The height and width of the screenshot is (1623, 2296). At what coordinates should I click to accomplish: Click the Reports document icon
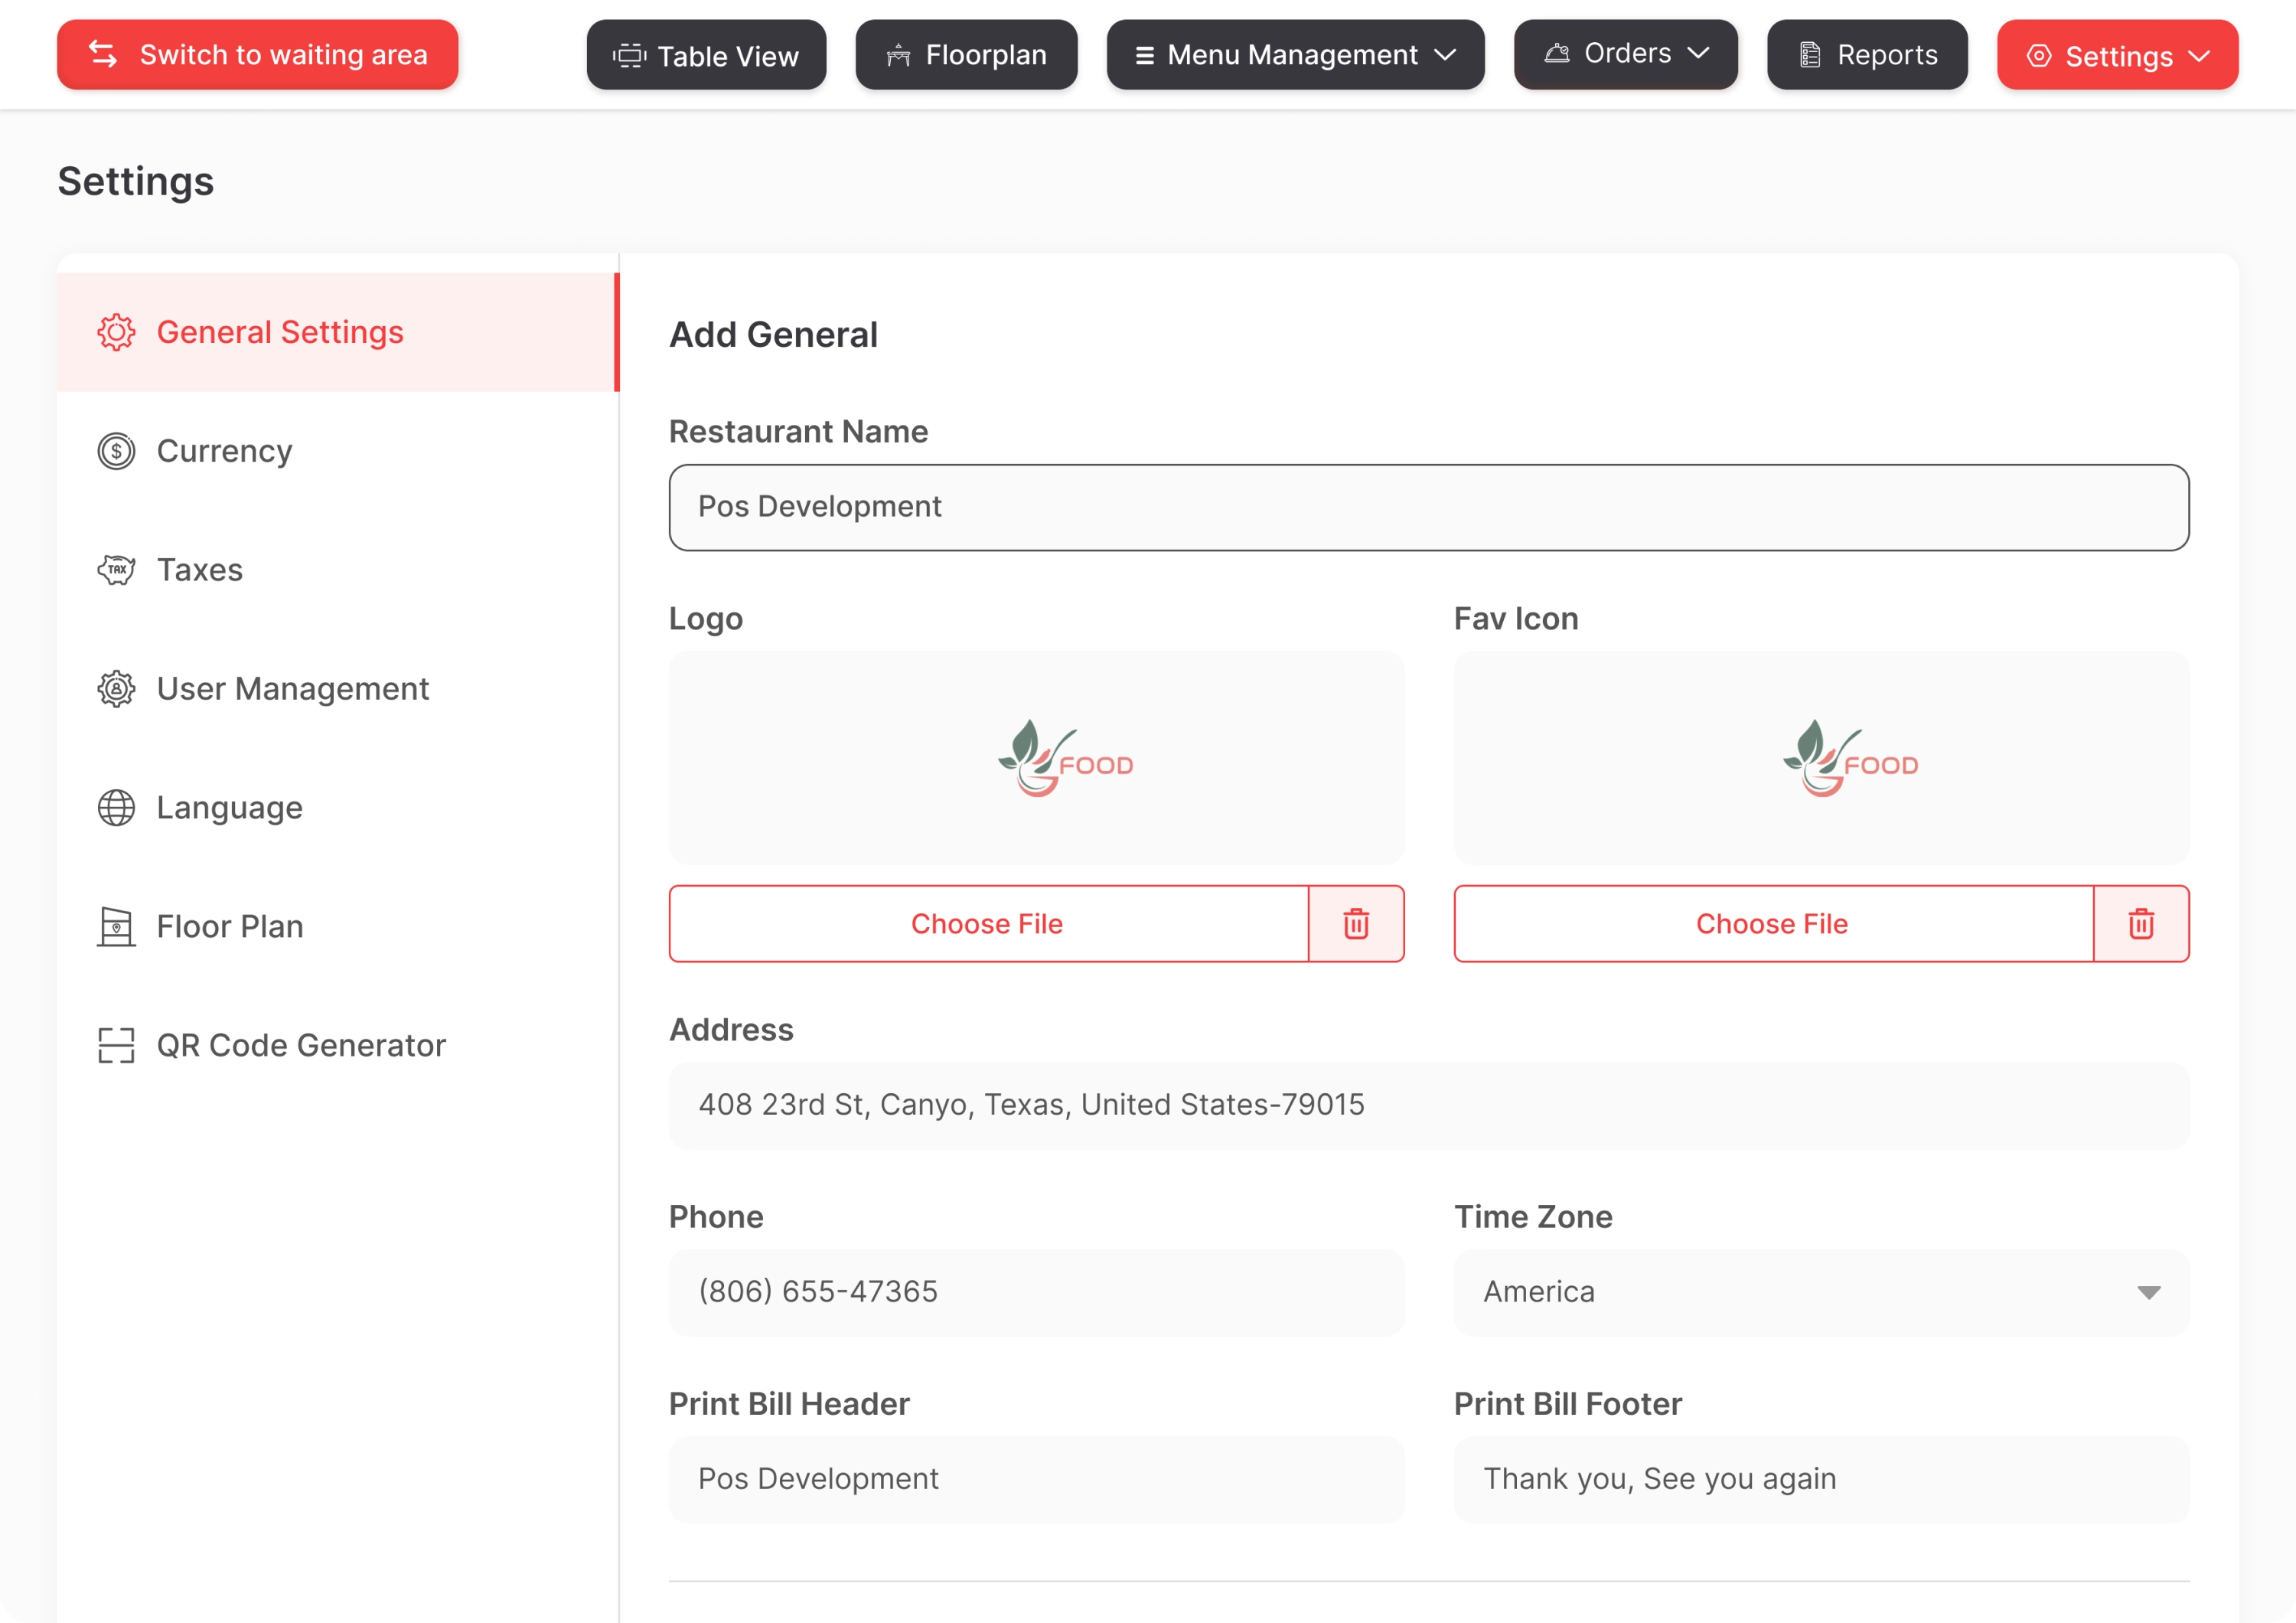click(1808, 55)
